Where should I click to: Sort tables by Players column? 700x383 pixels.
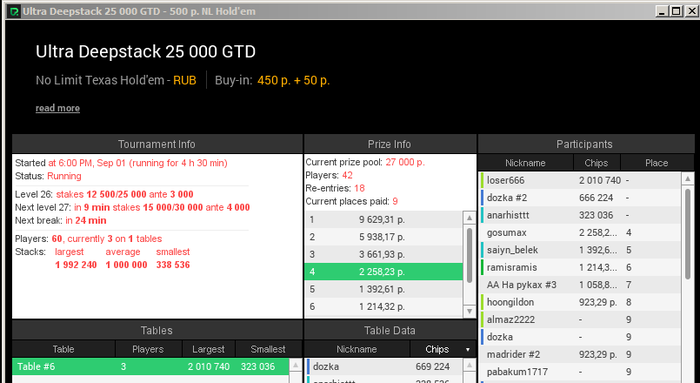click(148, 349)
